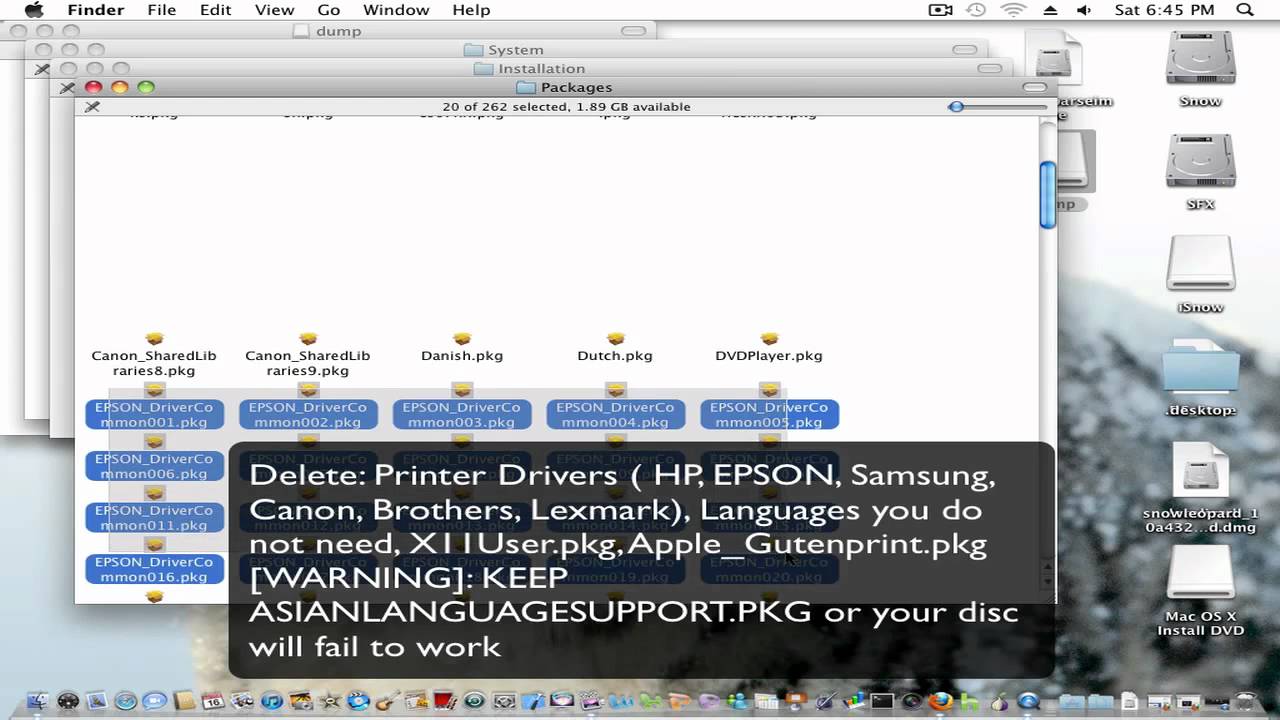This screenshot has height=720, width=1280.
Task: Click EPSON_DriverCommon004.pkg file name
Action: click(x=615, y=415)
